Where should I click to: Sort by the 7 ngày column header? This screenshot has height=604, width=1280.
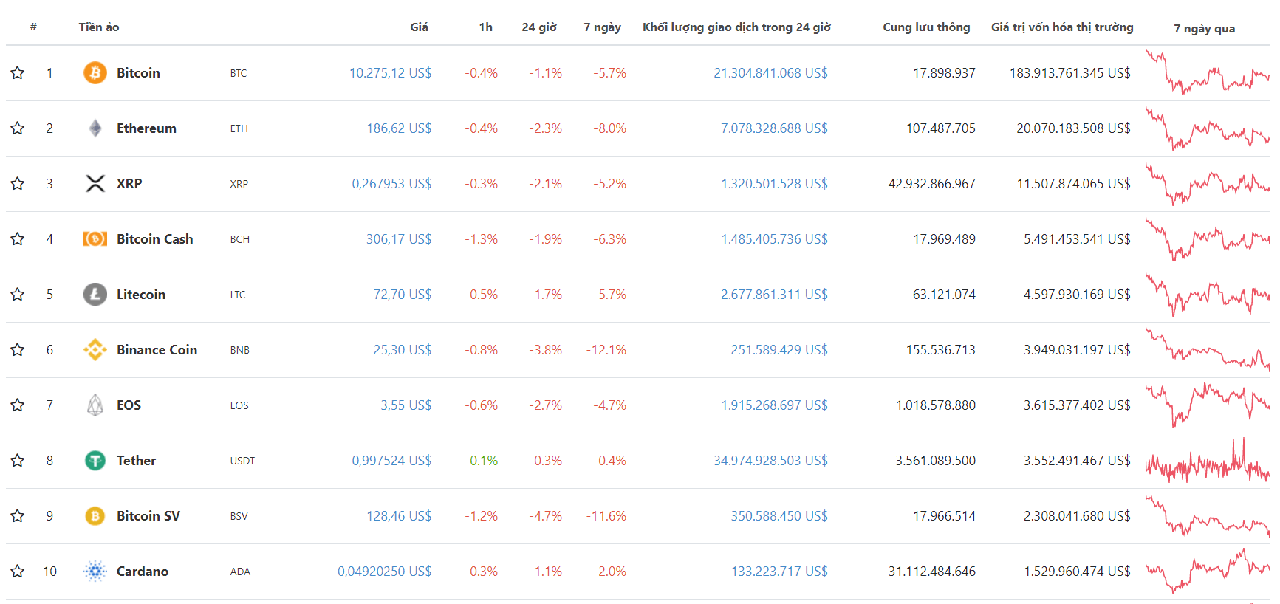point(603,27)
